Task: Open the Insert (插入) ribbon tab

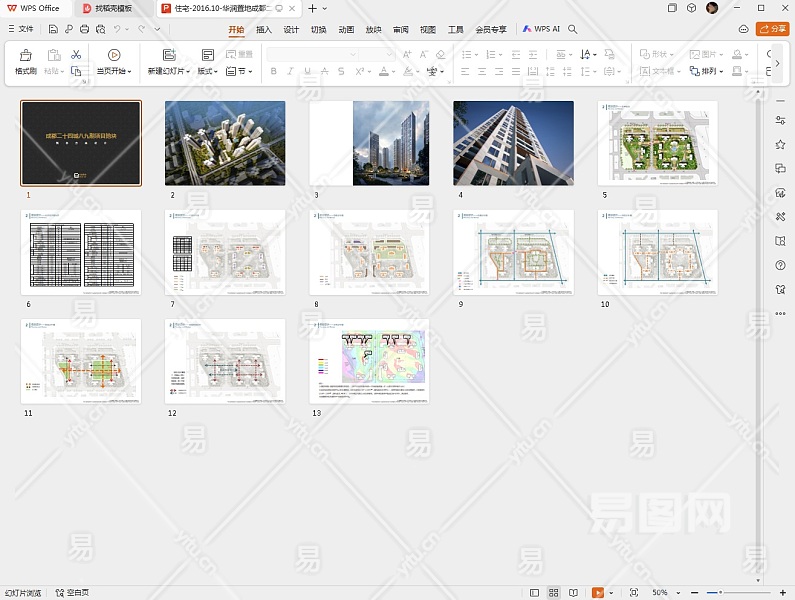Action: point(264,30)
